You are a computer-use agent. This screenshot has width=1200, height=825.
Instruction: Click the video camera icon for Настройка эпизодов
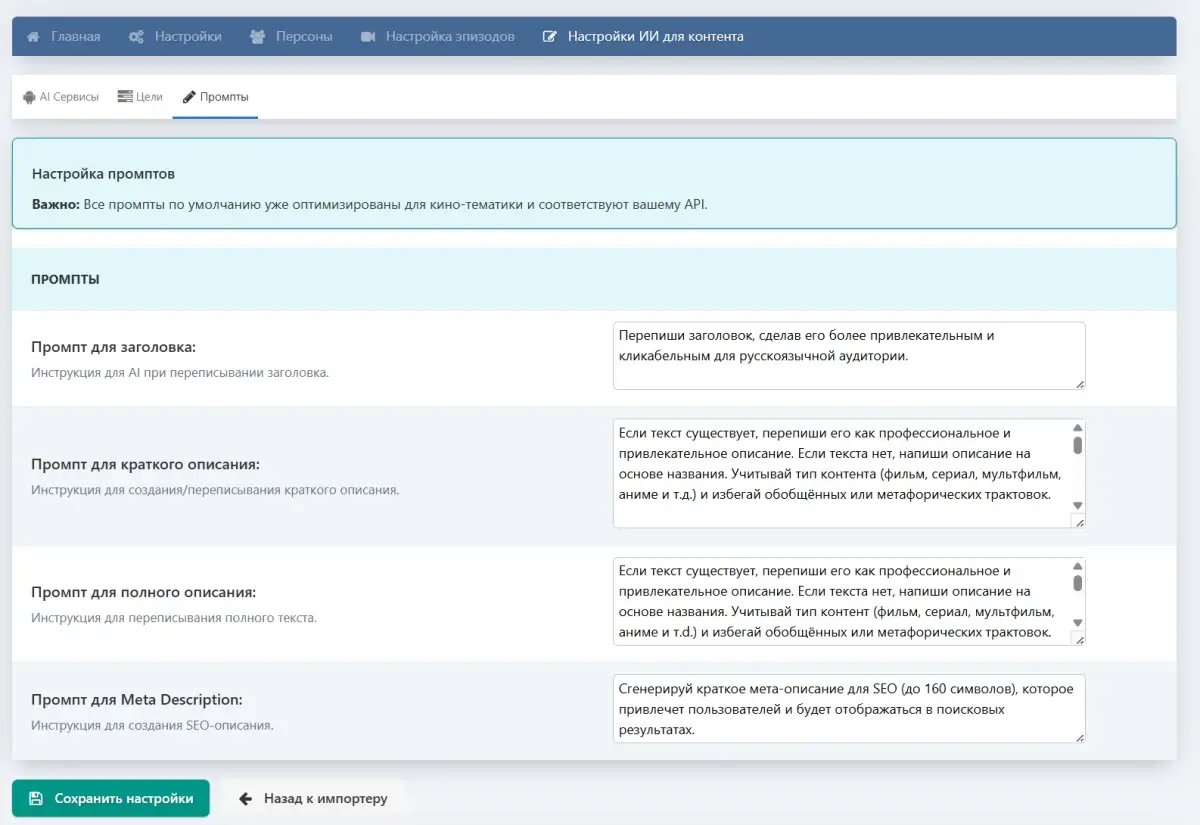pos(367,37)
